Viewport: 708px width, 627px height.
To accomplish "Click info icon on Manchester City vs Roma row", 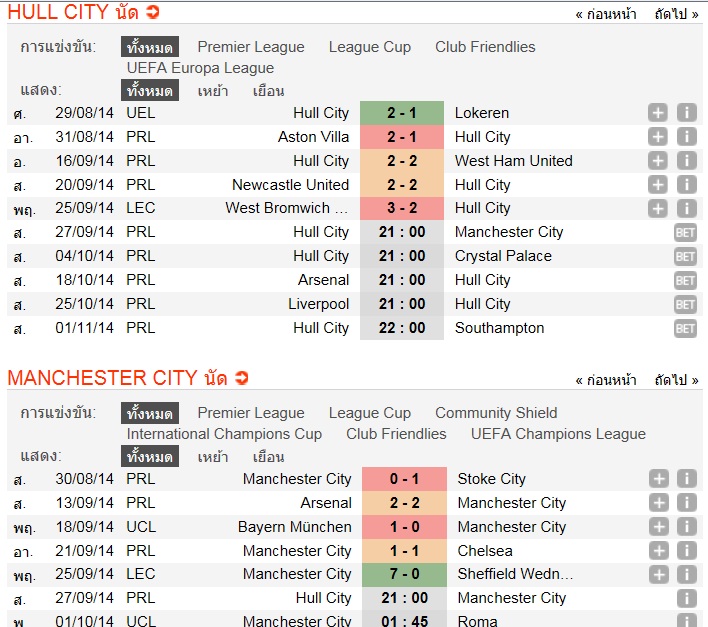I will point(686,621).
